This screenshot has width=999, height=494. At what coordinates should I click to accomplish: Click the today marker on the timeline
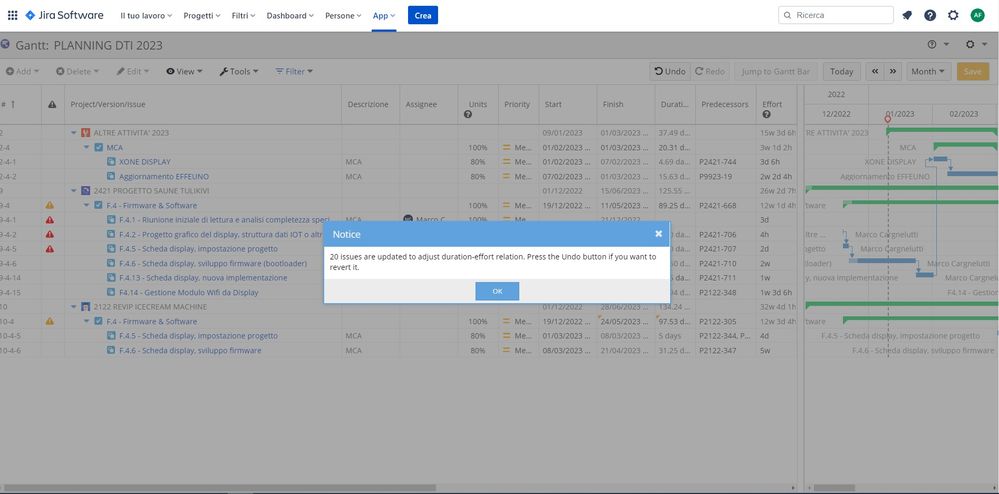click(x=888, y=119)
